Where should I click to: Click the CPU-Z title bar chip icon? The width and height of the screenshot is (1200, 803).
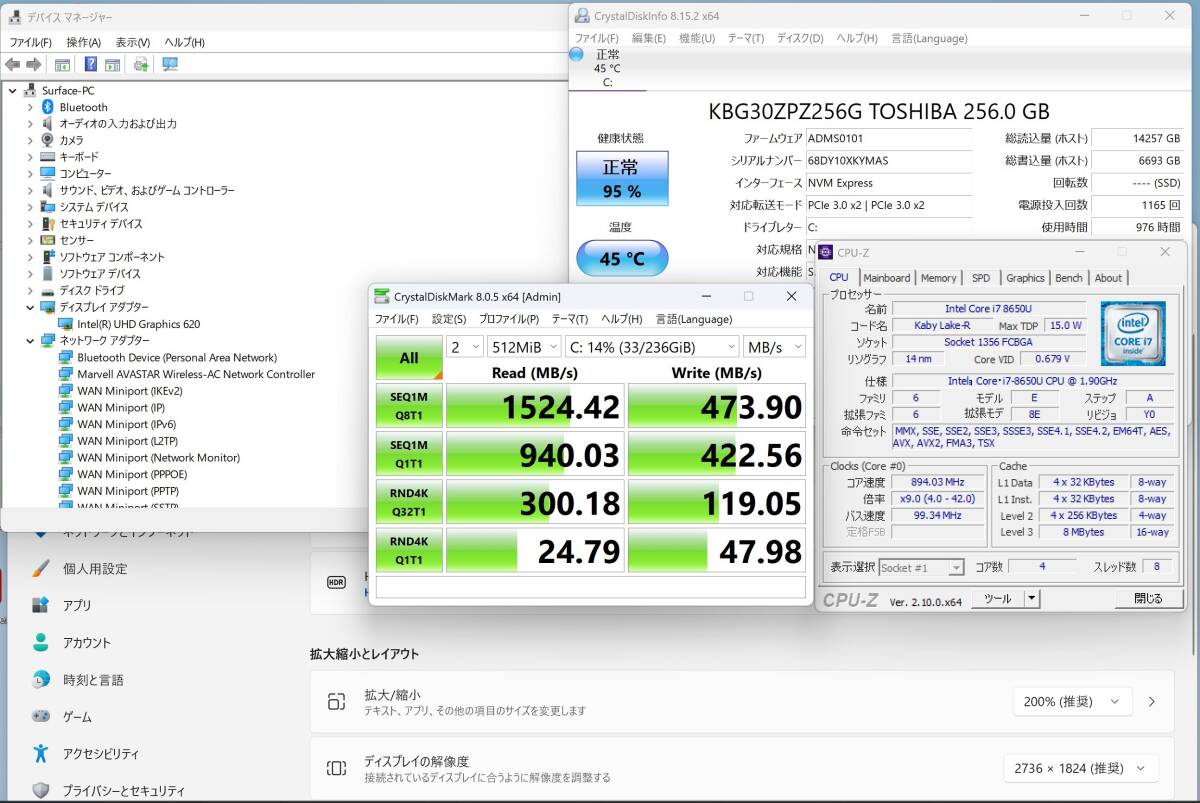click(x=826, y=253)
